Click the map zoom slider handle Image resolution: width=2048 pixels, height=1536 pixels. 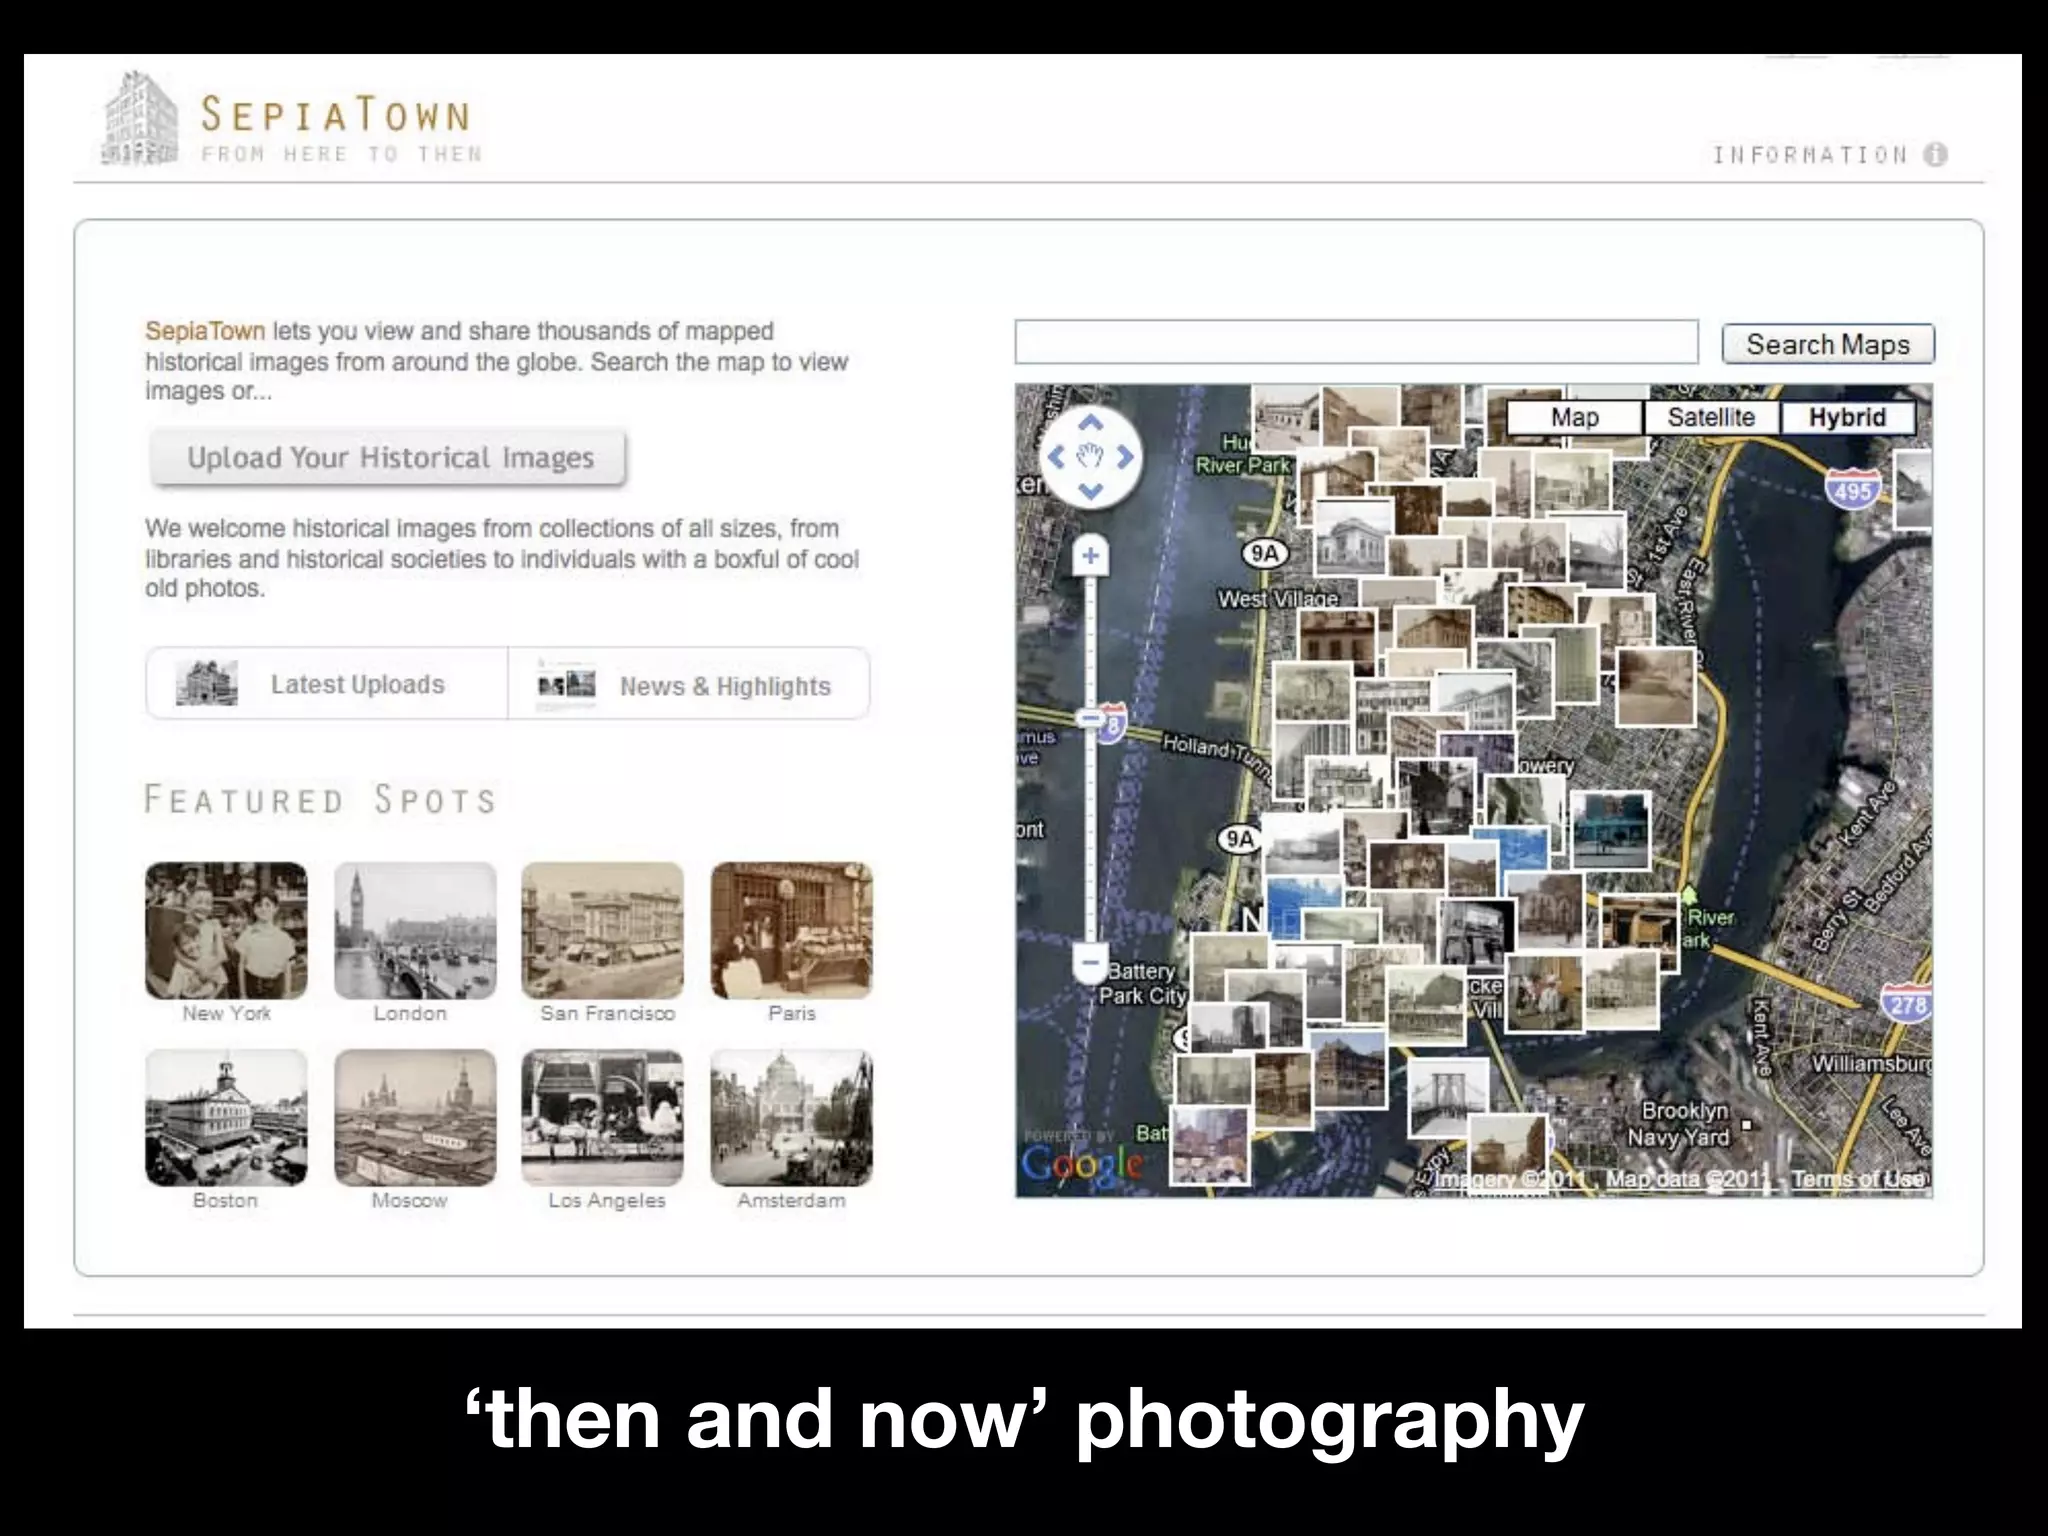(1090, 718)
